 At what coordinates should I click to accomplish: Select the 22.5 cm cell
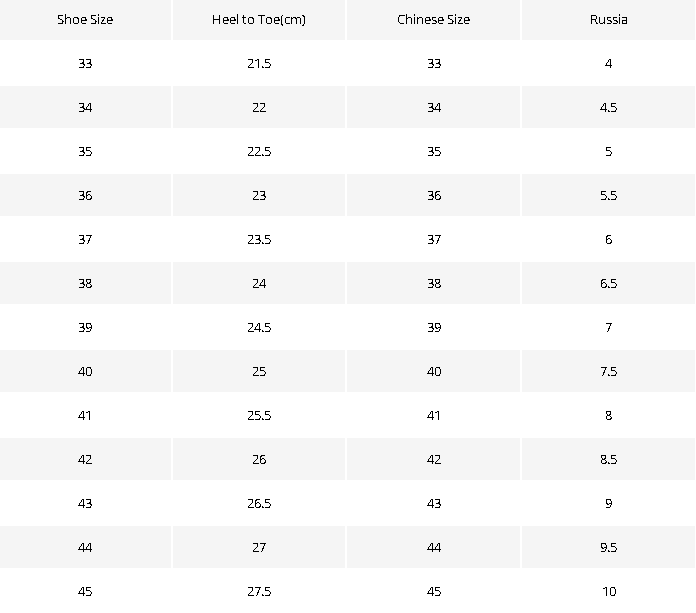pyautogui.click(x=259, y=151)
